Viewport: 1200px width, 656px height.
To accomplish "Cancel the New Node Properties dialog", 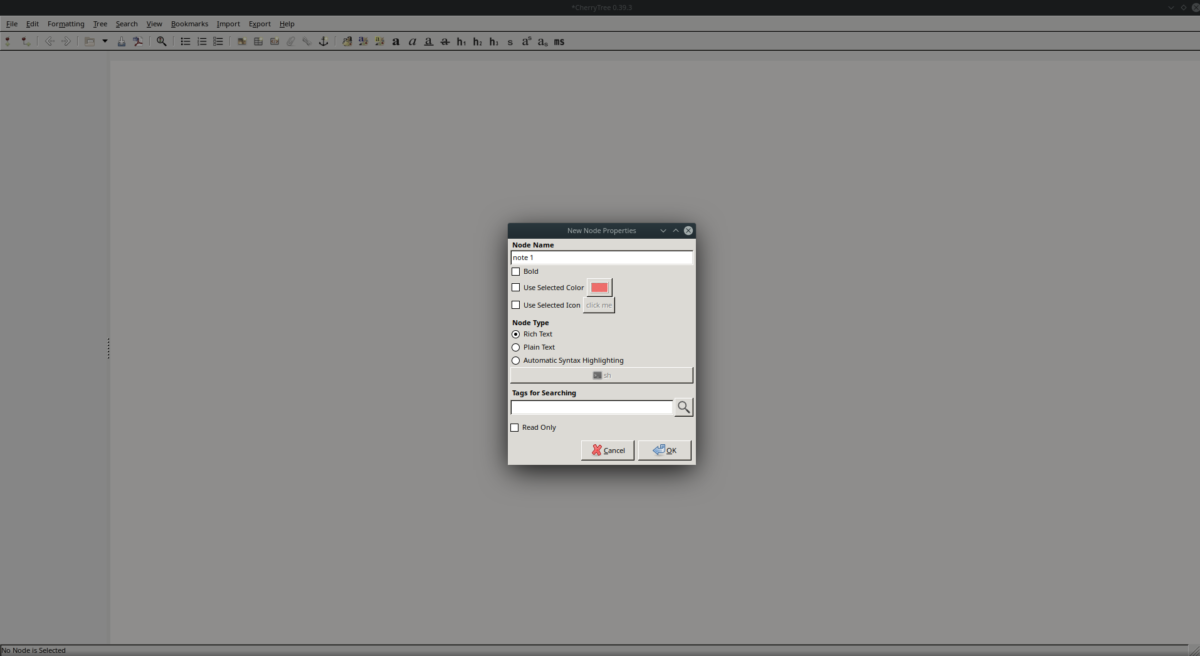I will pos(607,450).
